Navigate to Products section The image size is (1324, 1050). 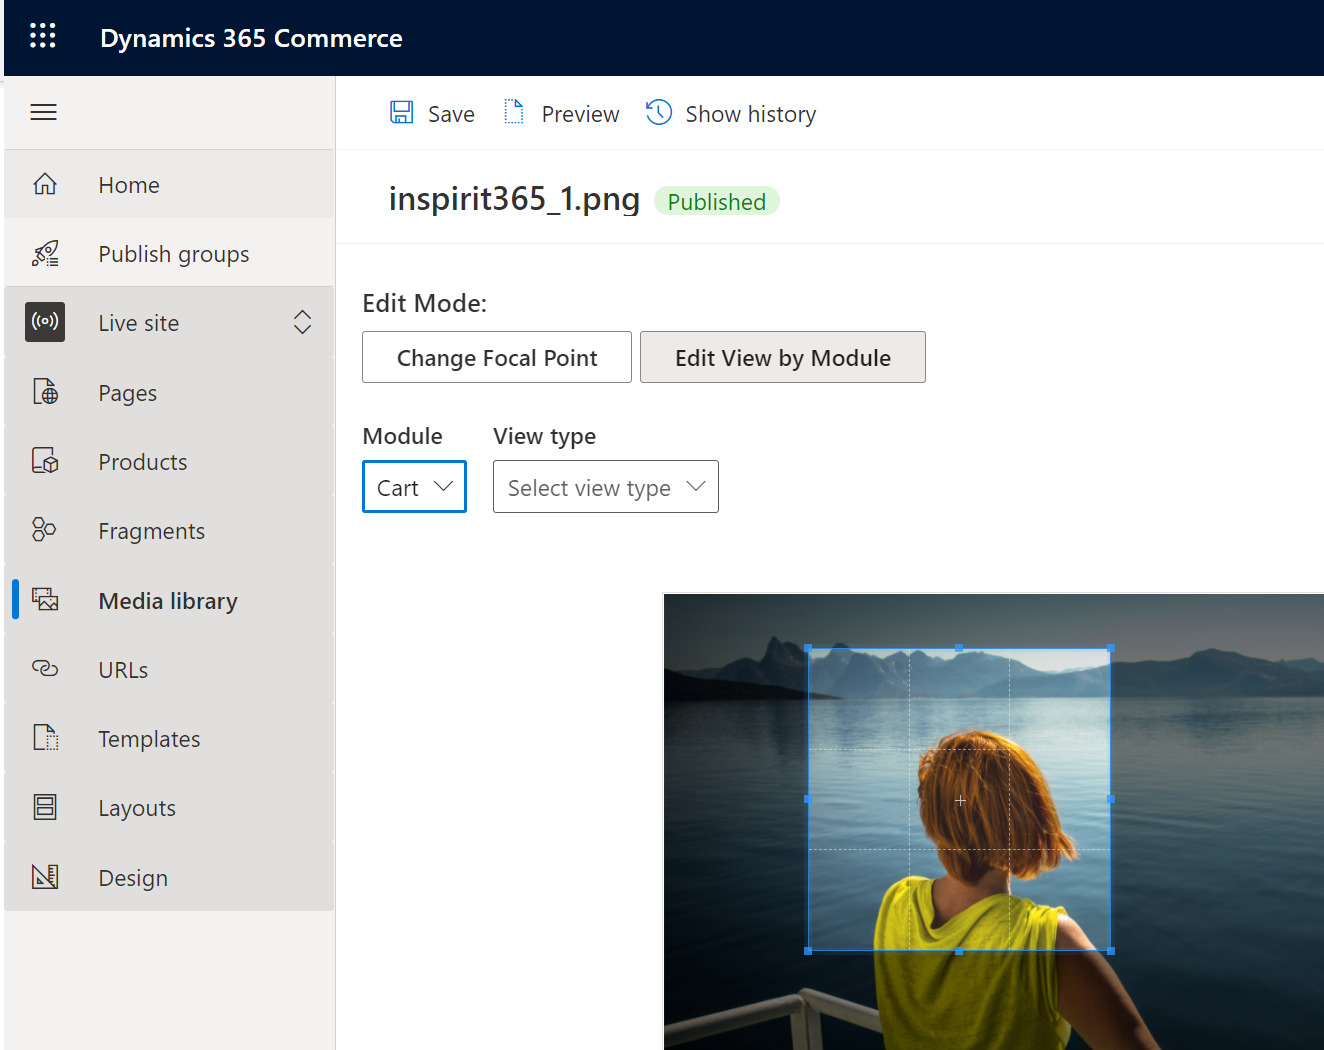point(142,462)
